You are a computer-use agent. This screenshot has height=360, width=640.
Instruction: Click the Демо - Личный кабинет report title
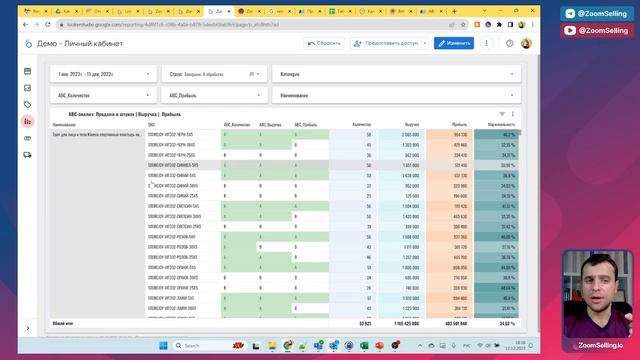coord(80,43)
